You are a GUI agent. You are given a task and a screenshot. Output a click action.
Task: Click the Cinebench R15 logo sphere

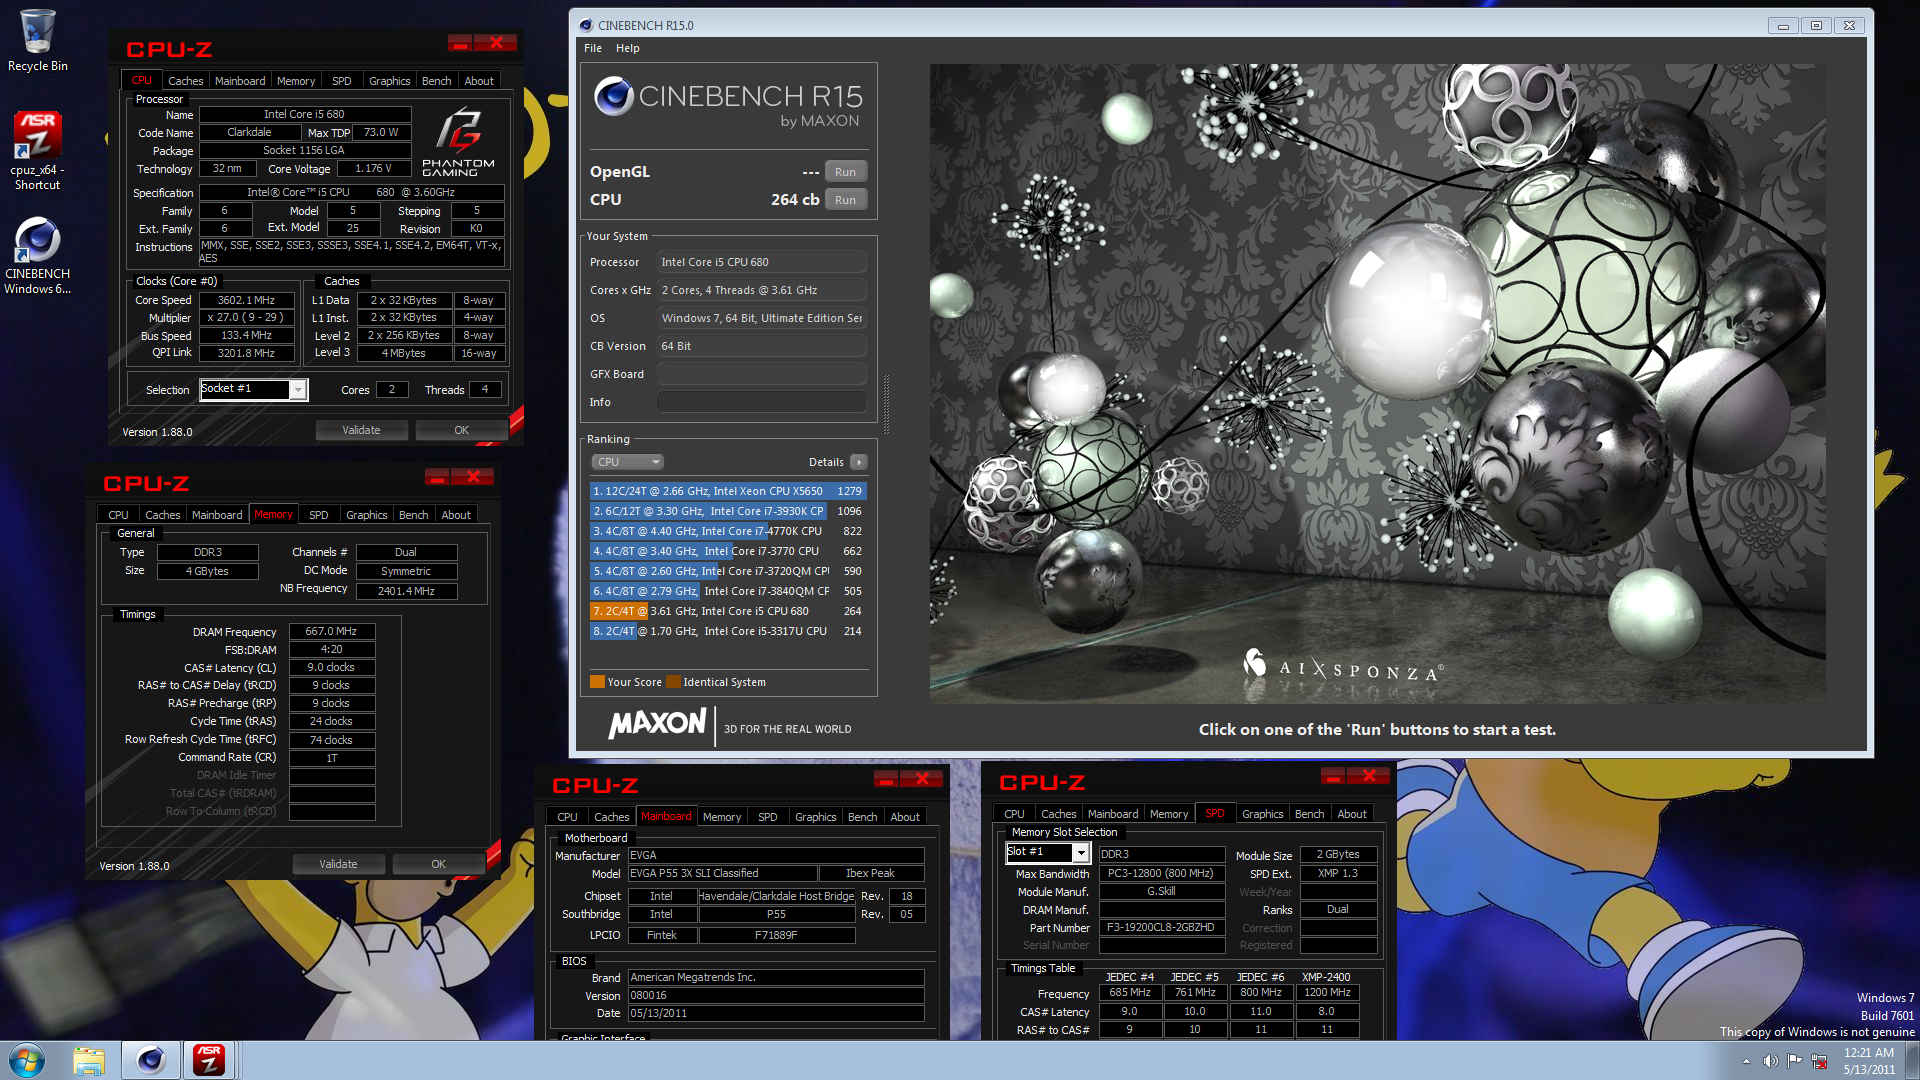pos(613,97)
